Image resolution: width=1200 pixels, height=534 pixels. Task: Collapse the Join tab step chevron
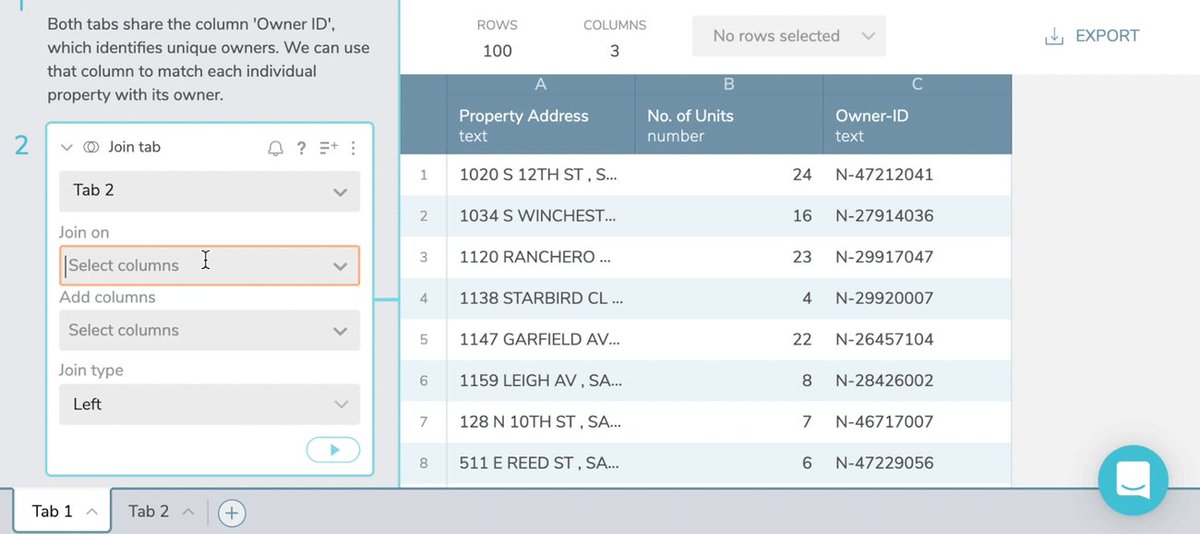coord(67,147)
